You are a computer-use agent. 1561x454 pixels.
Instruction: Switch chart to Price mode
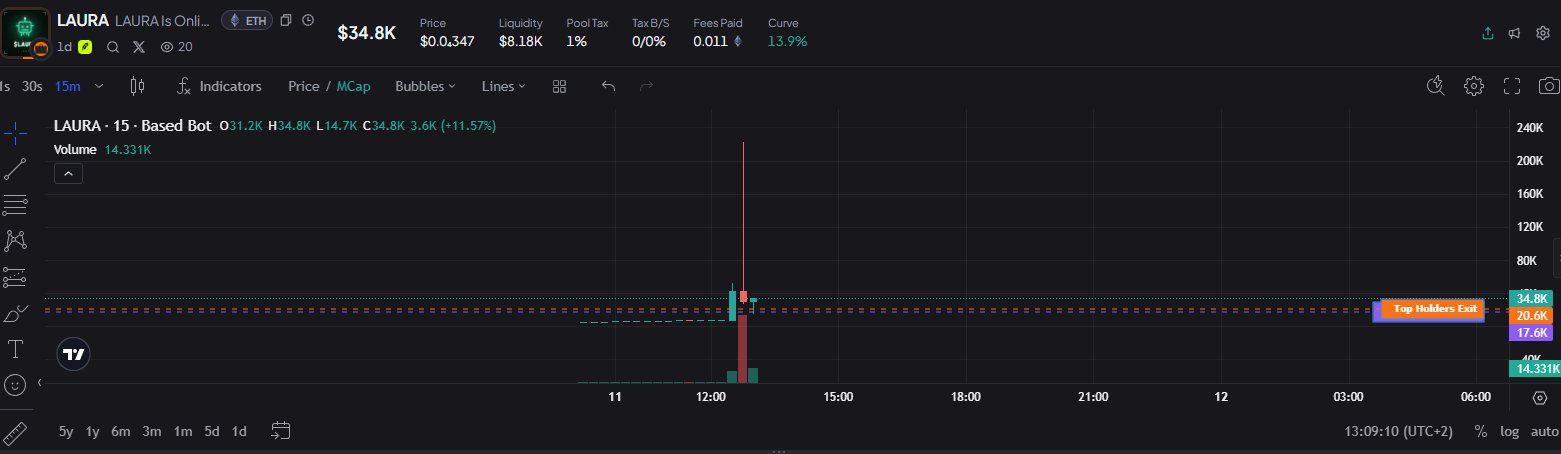click(x=303, y=86)
